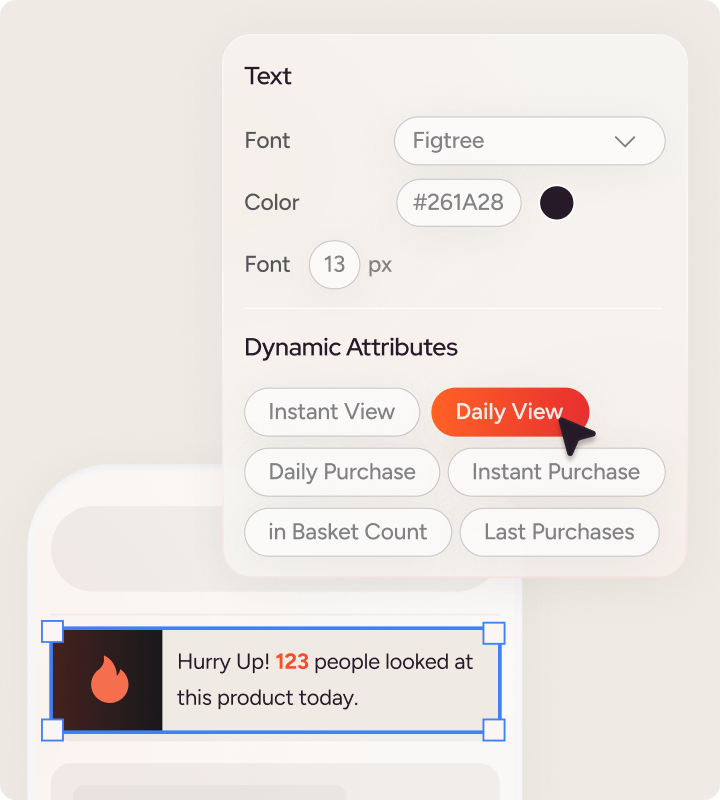Pick the Last Purchases attribute
The width and height of the screenshot is (720, 800).
[x=559, y=532]
